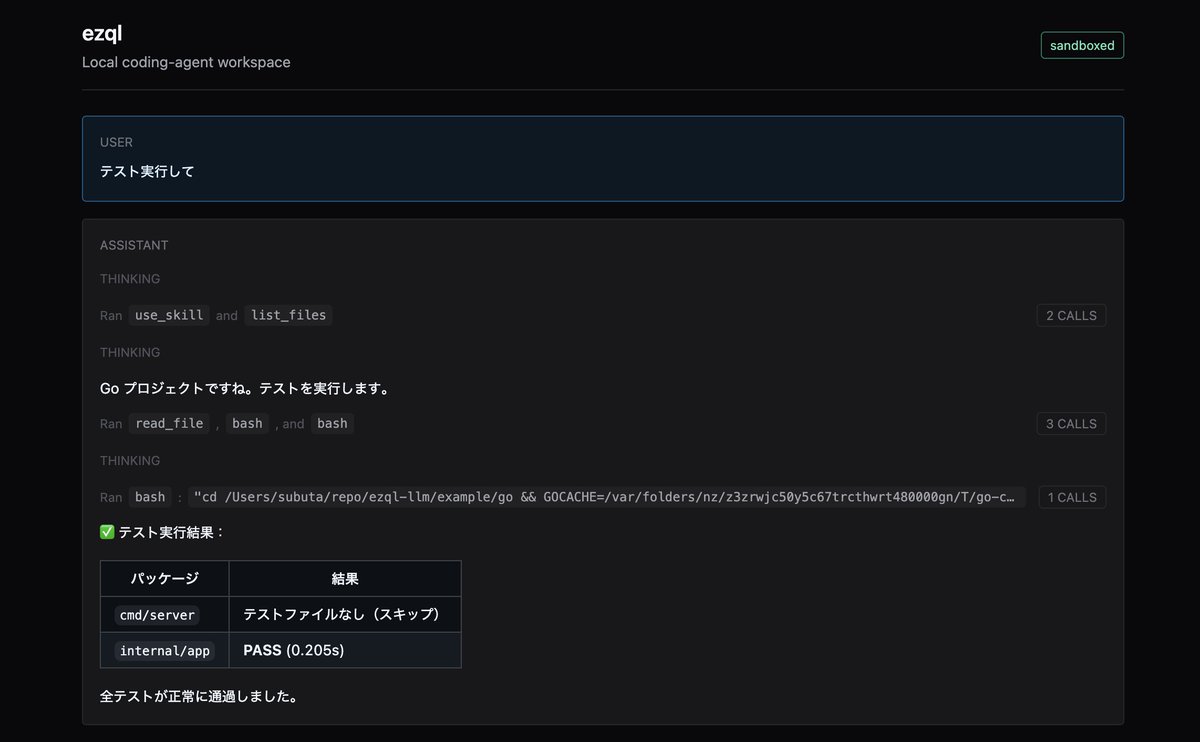Screen dimensions: 1200x742
Task: Click the ezql workspace title
Action: click(102, 32)
